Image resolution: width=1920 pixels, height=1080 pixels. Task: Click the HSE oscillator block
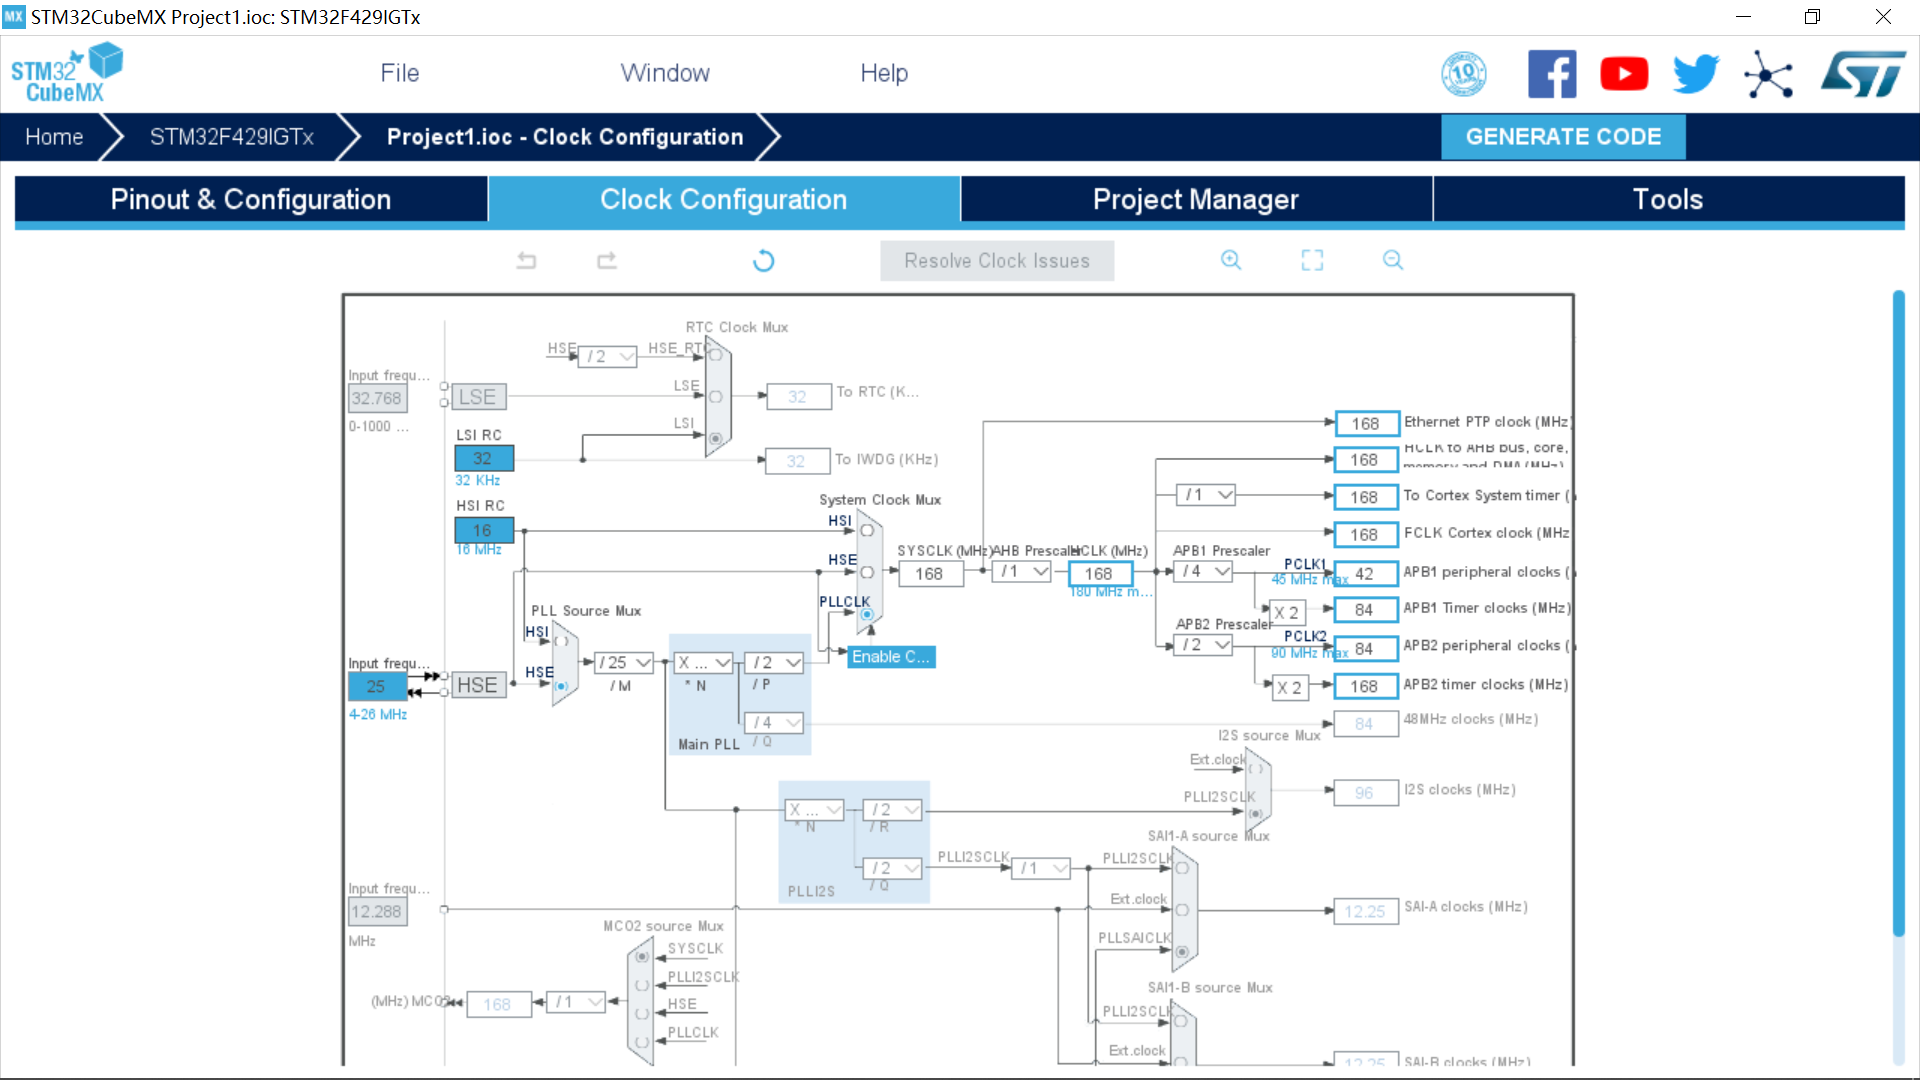478,685
